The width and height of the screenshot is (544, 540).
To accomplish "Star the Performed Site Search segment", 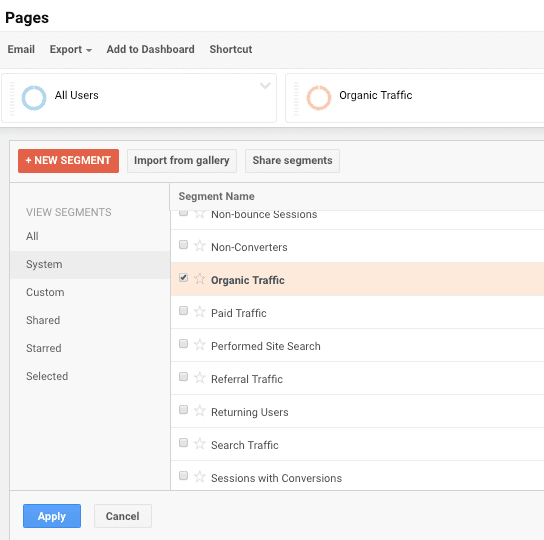I will click(199, 345).
